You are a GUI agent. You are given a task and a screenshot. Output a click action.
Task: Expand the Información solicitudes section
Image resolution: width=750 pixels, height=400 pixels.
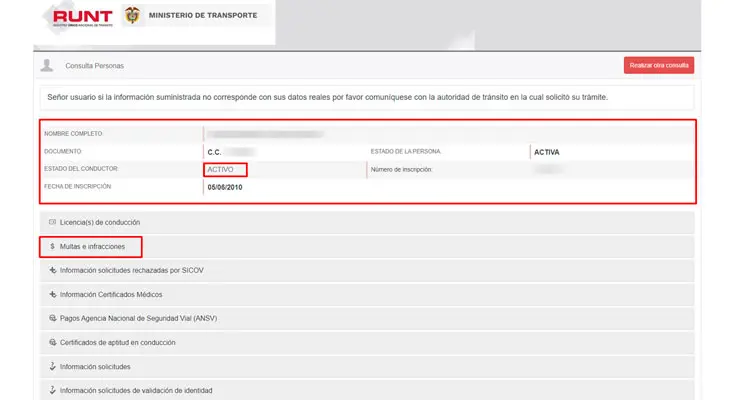(x=367, y=367)
